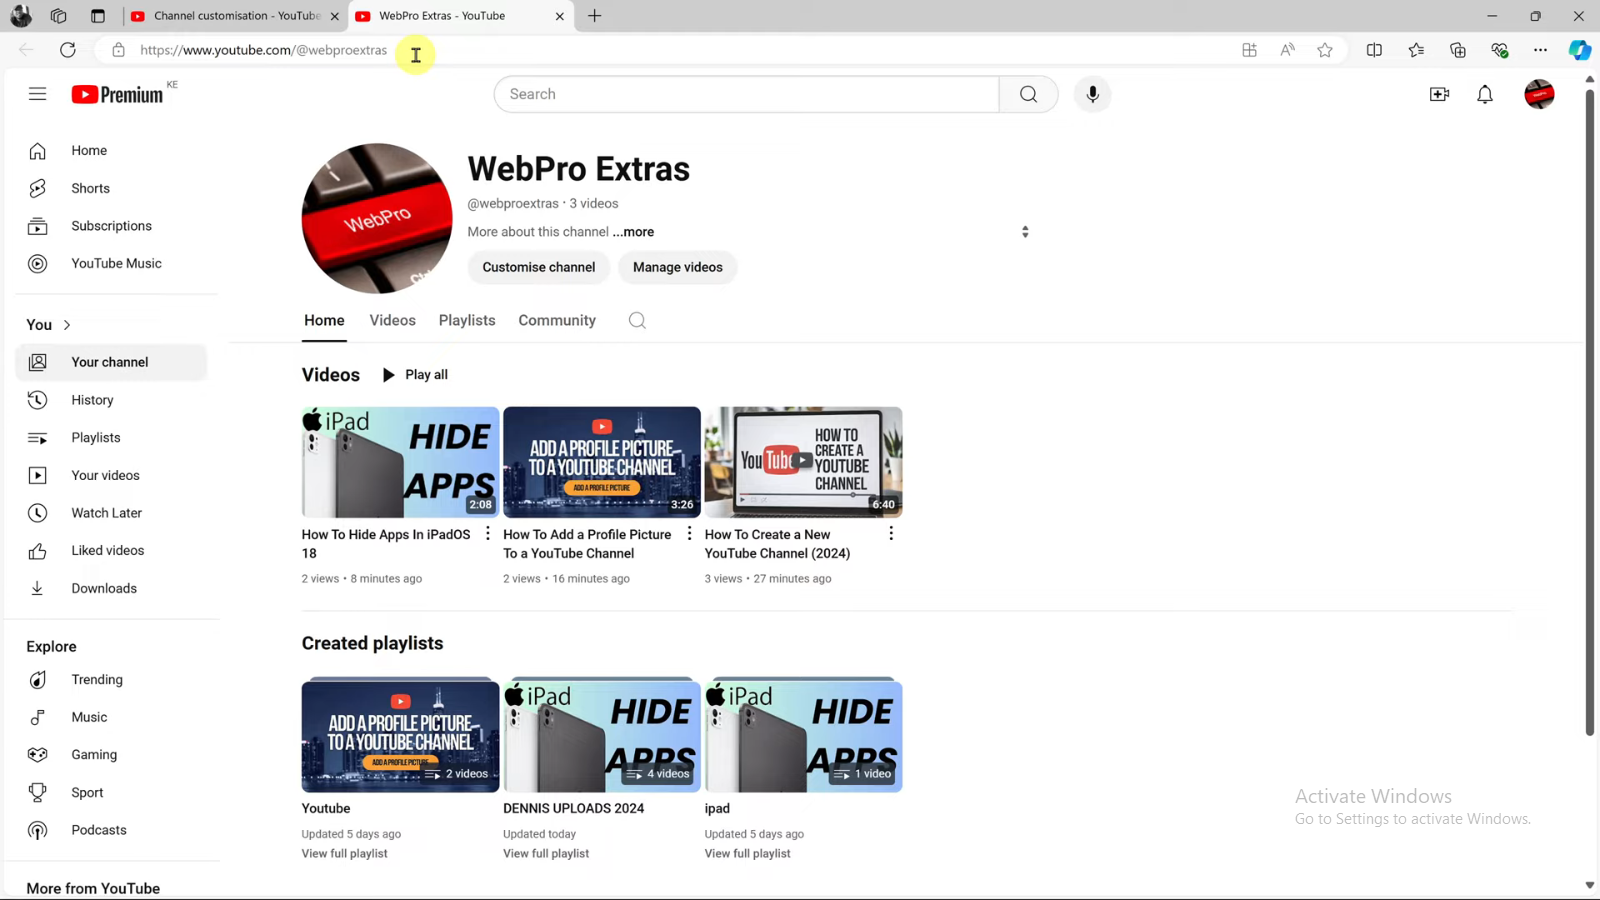Viewport: 1600px width, 900px height.
Task: Click the browser address bar URL
Action: point(264,50)
